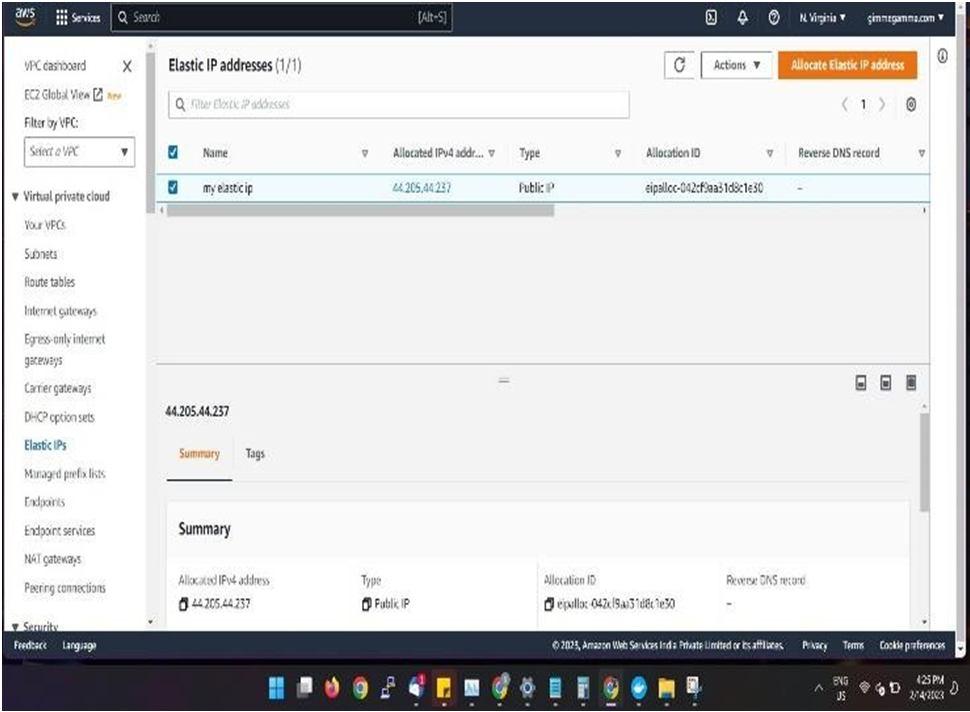This screenshot has width=970, height=712.
Task: Click the table horizontal scrollbar
Action: 360,210
